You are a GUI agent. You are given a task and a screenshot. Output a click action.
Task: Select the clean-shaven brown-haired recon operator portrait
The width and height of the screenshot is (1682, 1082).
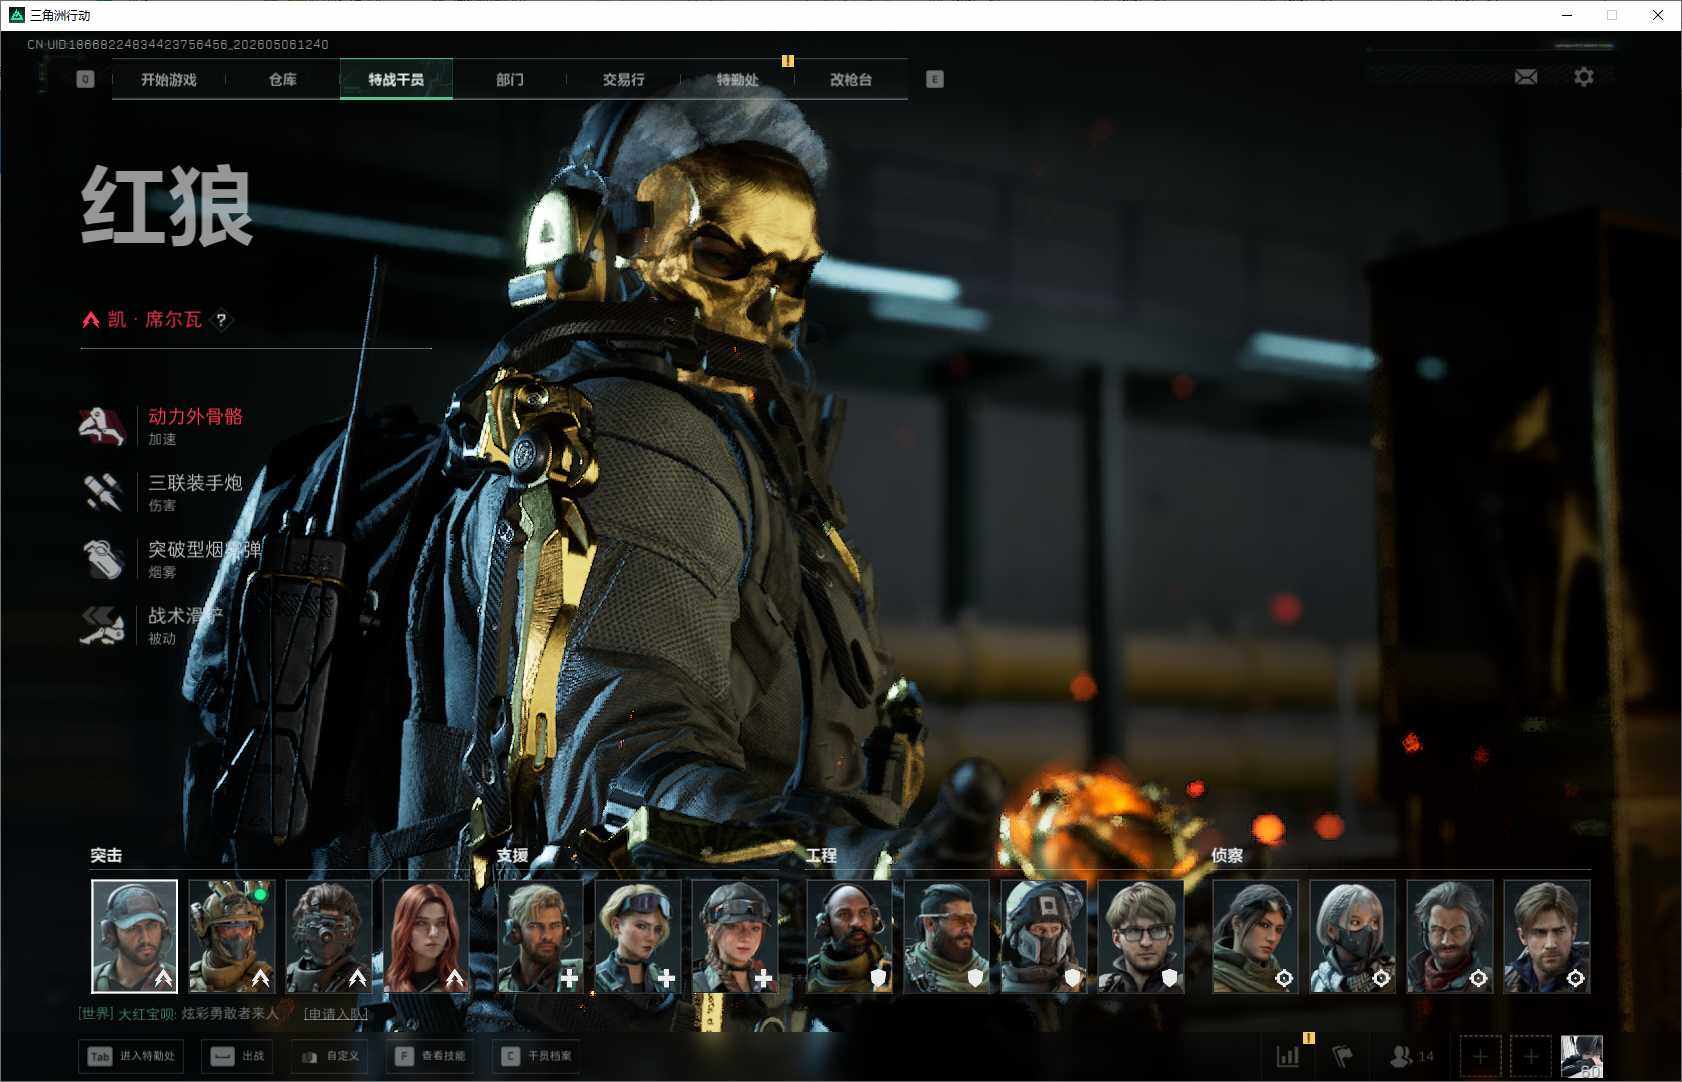pos(1546,936)
